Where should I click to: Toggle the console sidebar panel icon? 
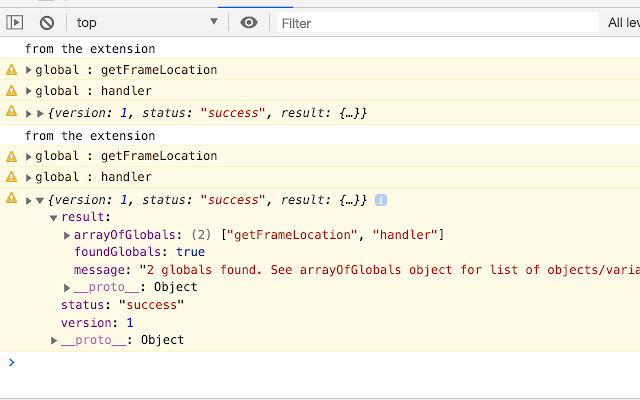[15, 22]
